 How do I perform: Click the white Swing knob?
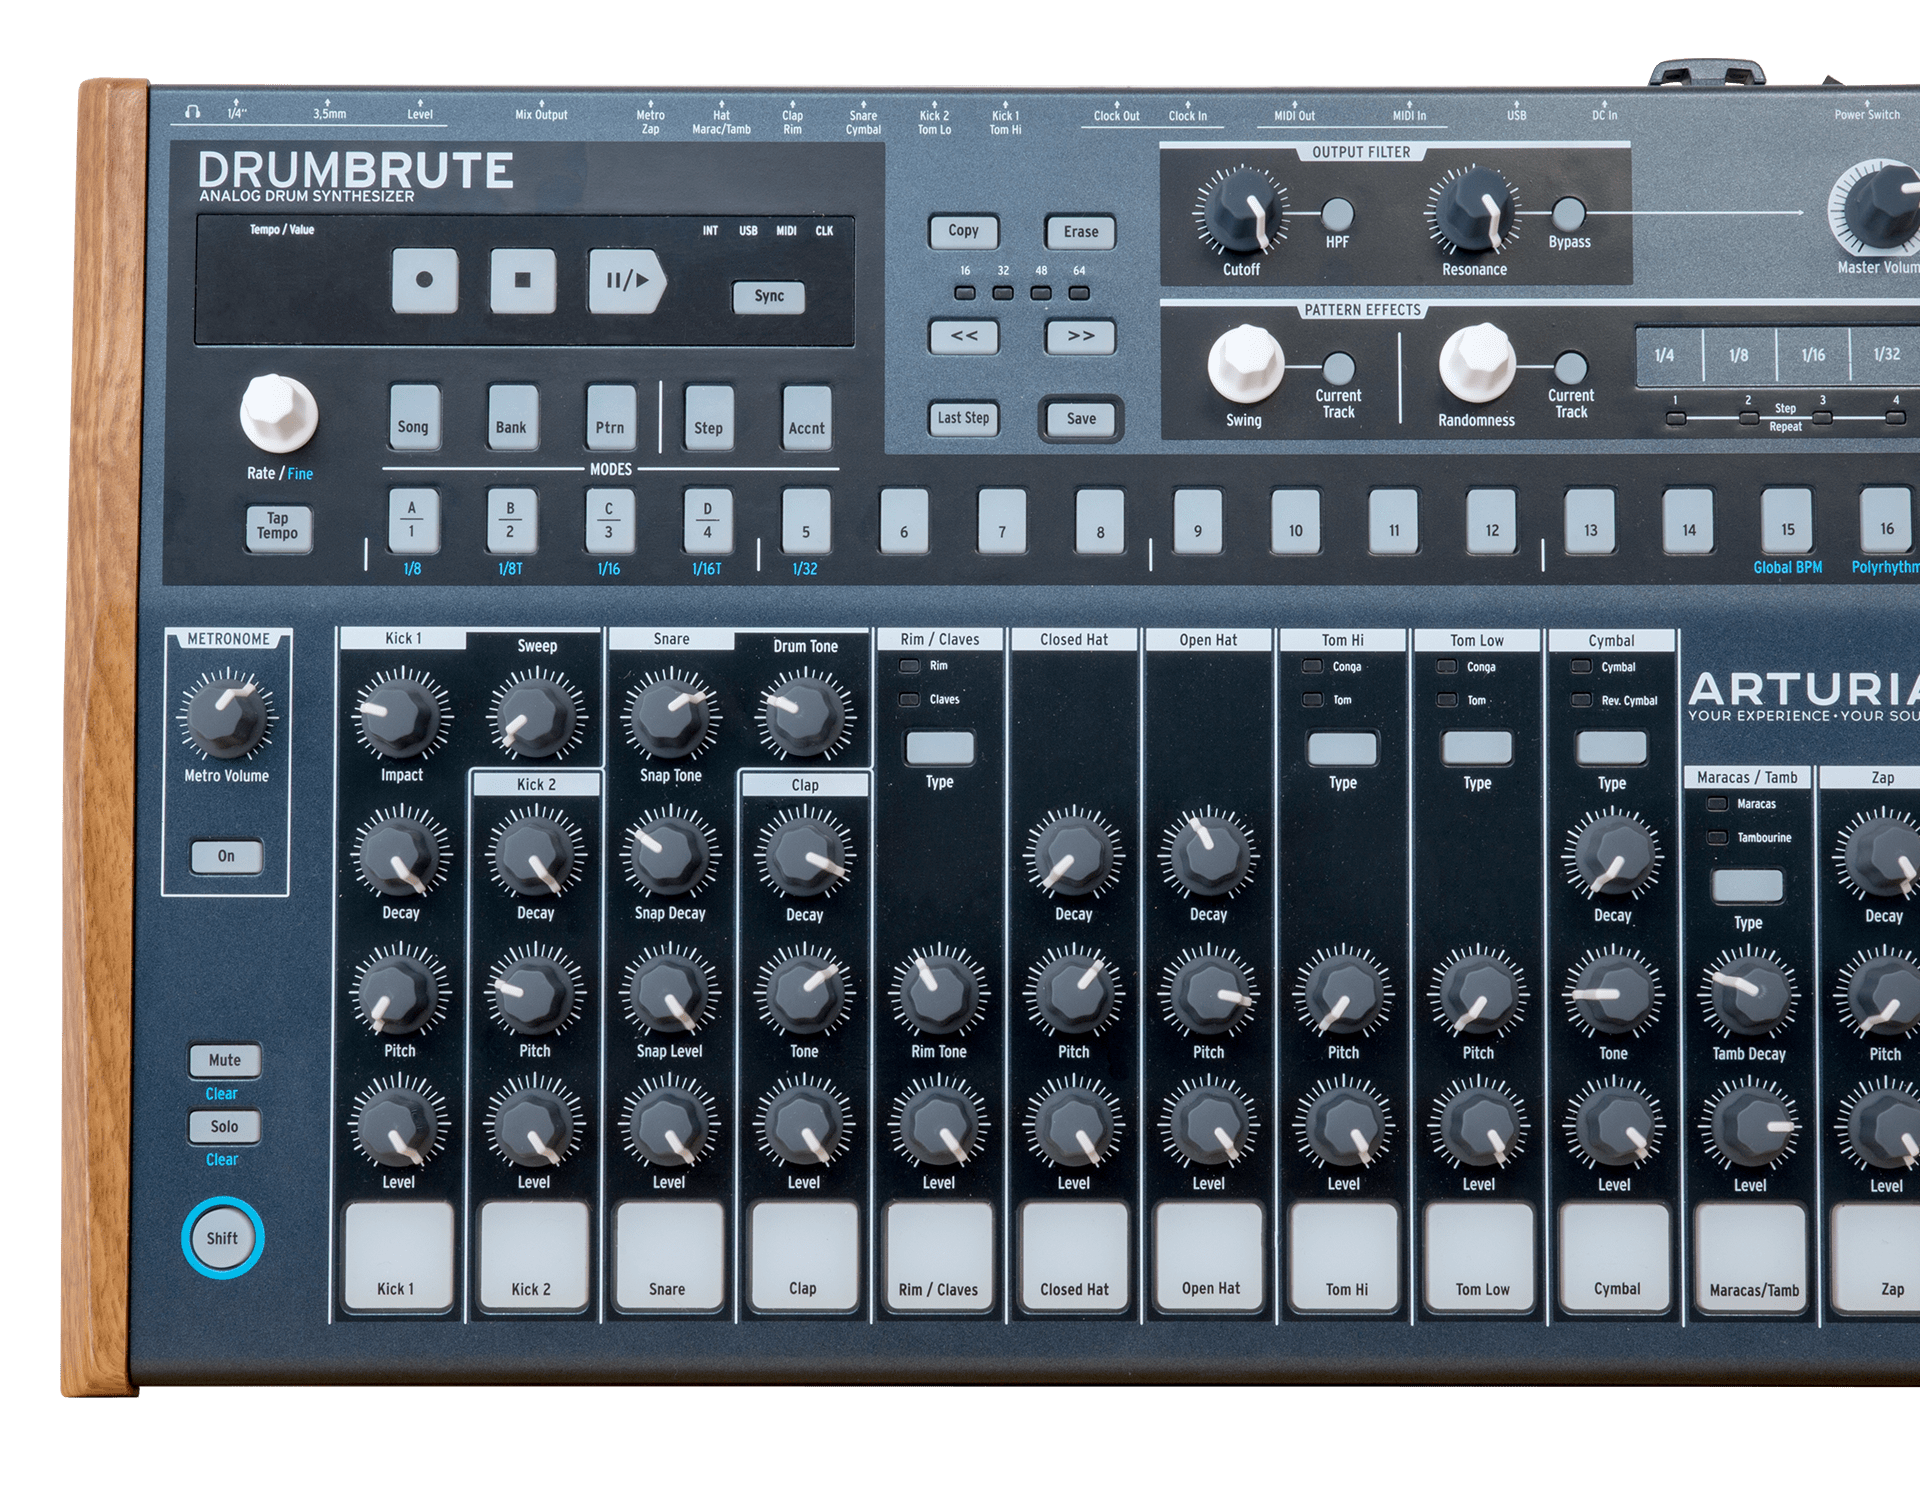(1245, 364)
